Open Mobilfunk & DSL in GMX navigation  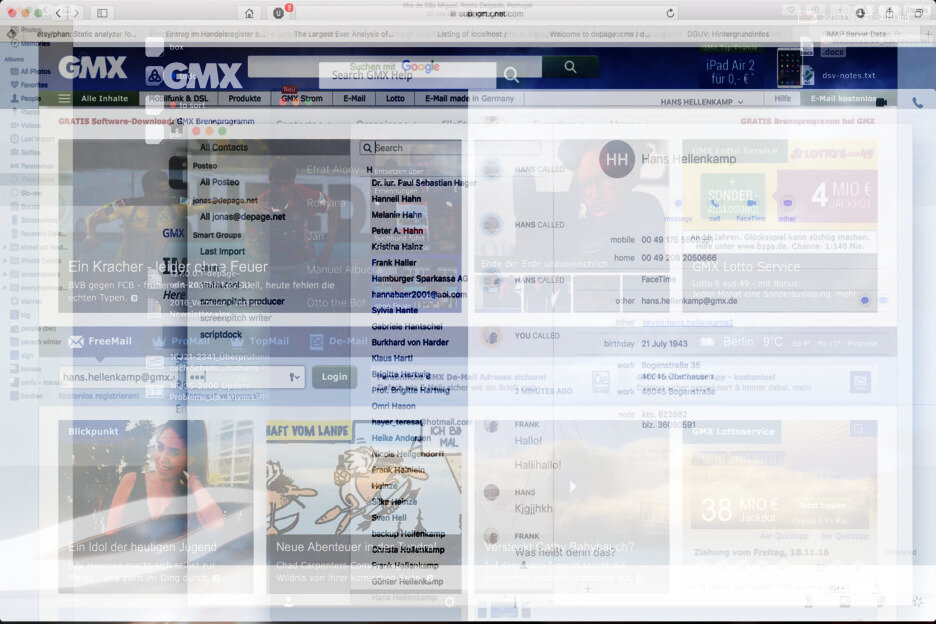tap(178, 99)
